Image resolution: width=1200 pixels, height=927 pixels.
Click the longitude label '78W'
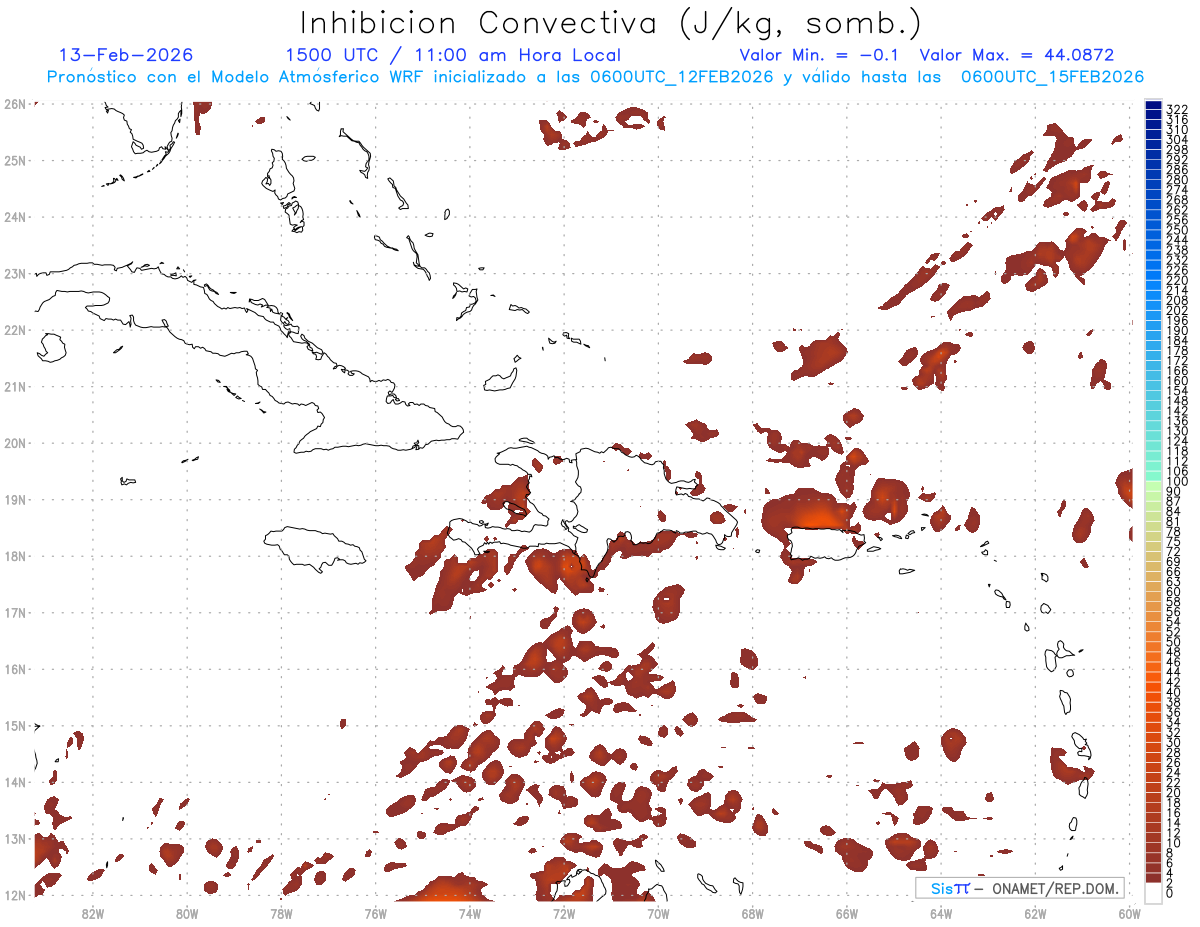click(x=281, y=912)
